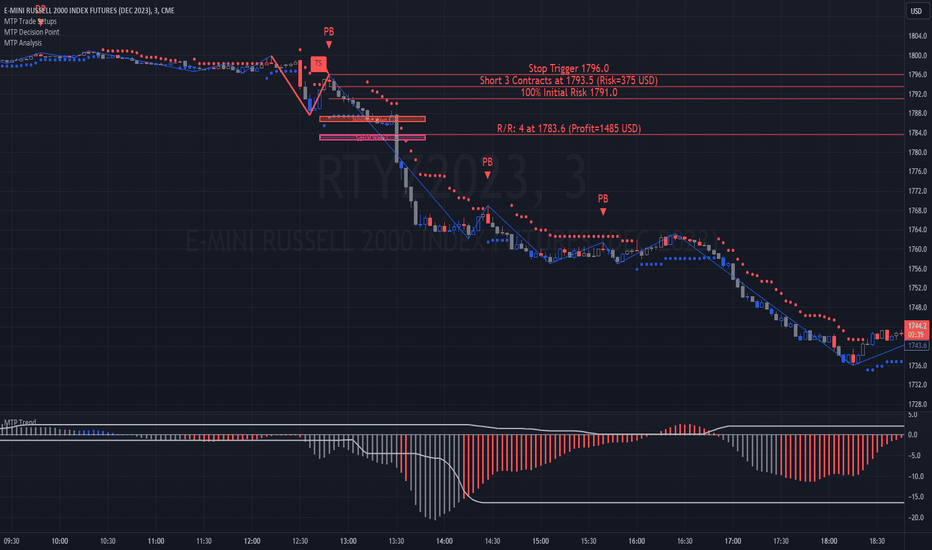Click the 1784.0 price axis label
The width and height of the screenshot is (932, 550).
pos(917,133)
